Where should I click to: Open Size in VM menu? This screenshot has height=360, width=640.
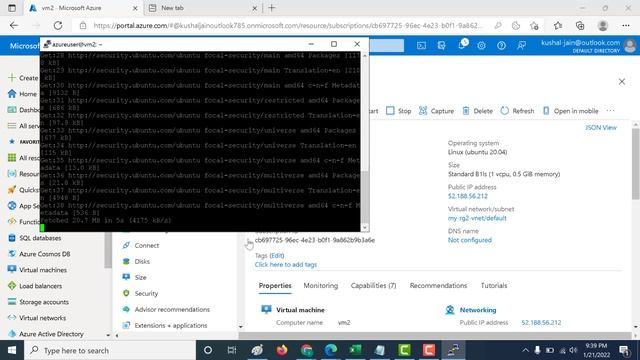click(140, 277)
